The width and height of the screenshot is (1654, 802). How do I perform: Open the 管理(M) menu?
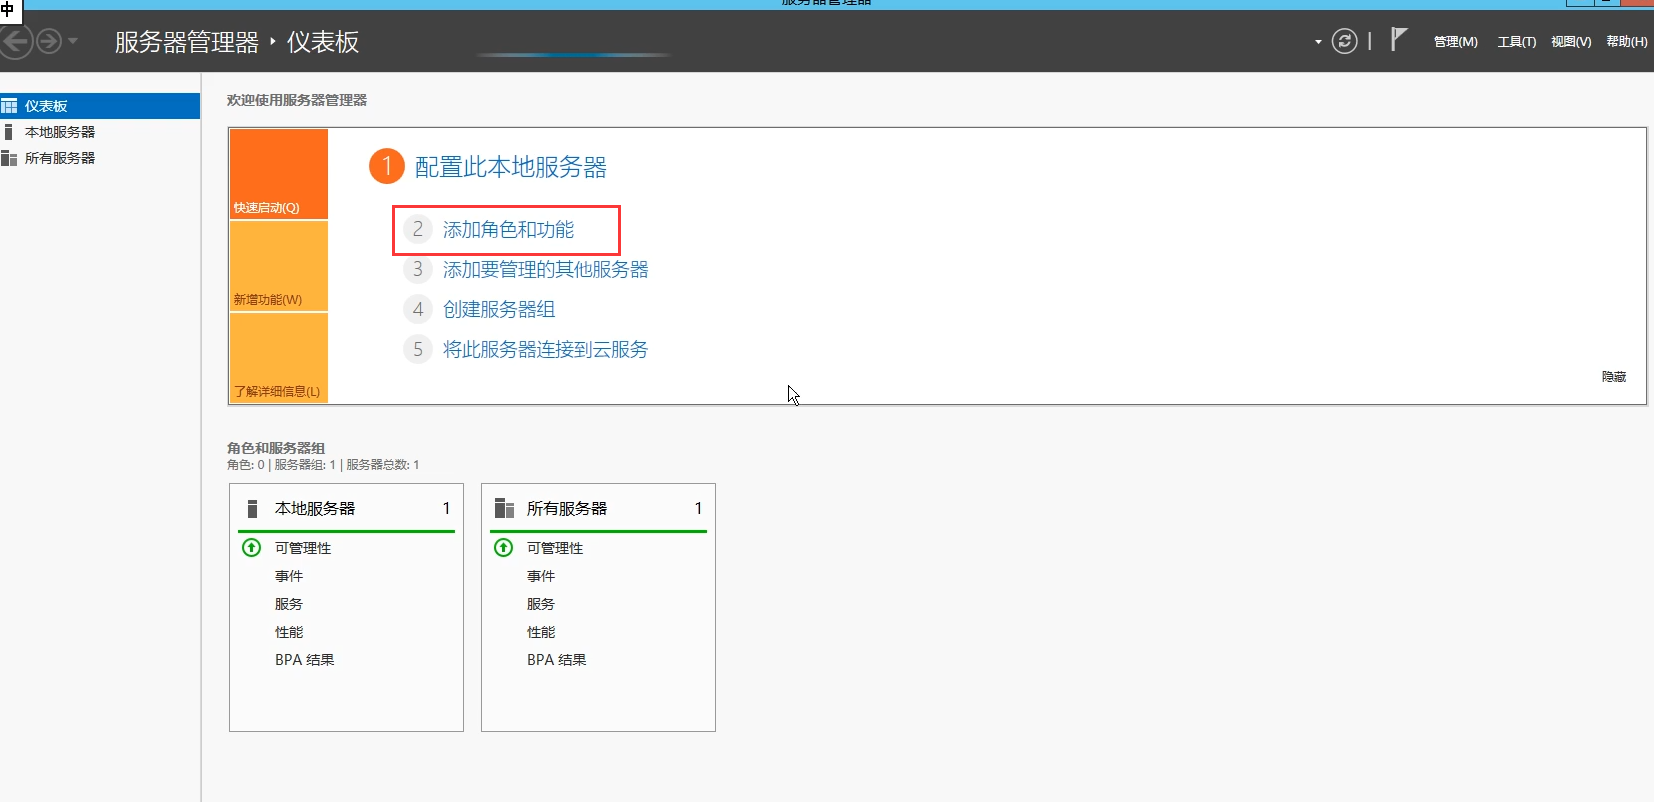click(x=1455, y=41)
